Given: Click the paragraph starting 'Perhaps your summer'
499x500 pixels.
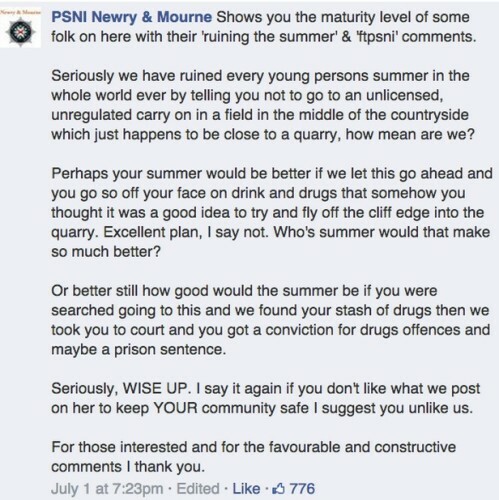Looking at the screenshot, I should (272, 213).
